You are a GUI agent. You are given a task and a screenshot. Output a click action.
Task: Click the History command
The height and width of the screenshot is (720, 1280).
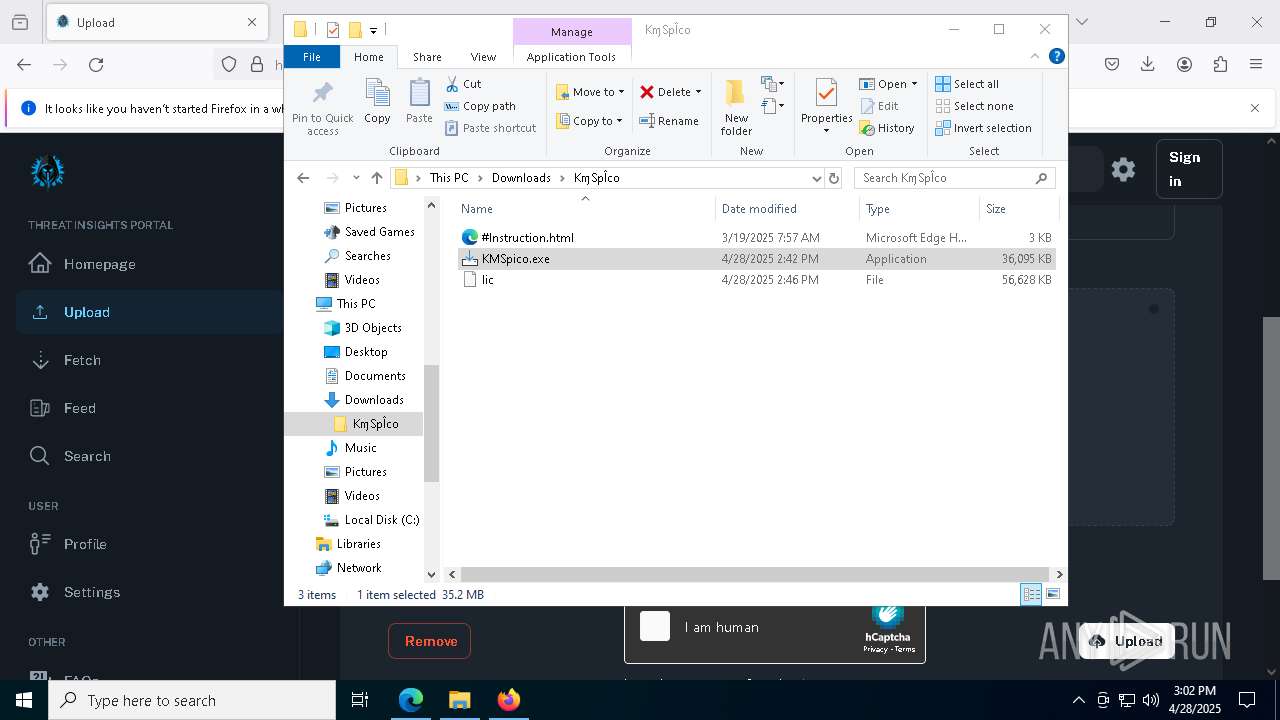click(887, 128)
